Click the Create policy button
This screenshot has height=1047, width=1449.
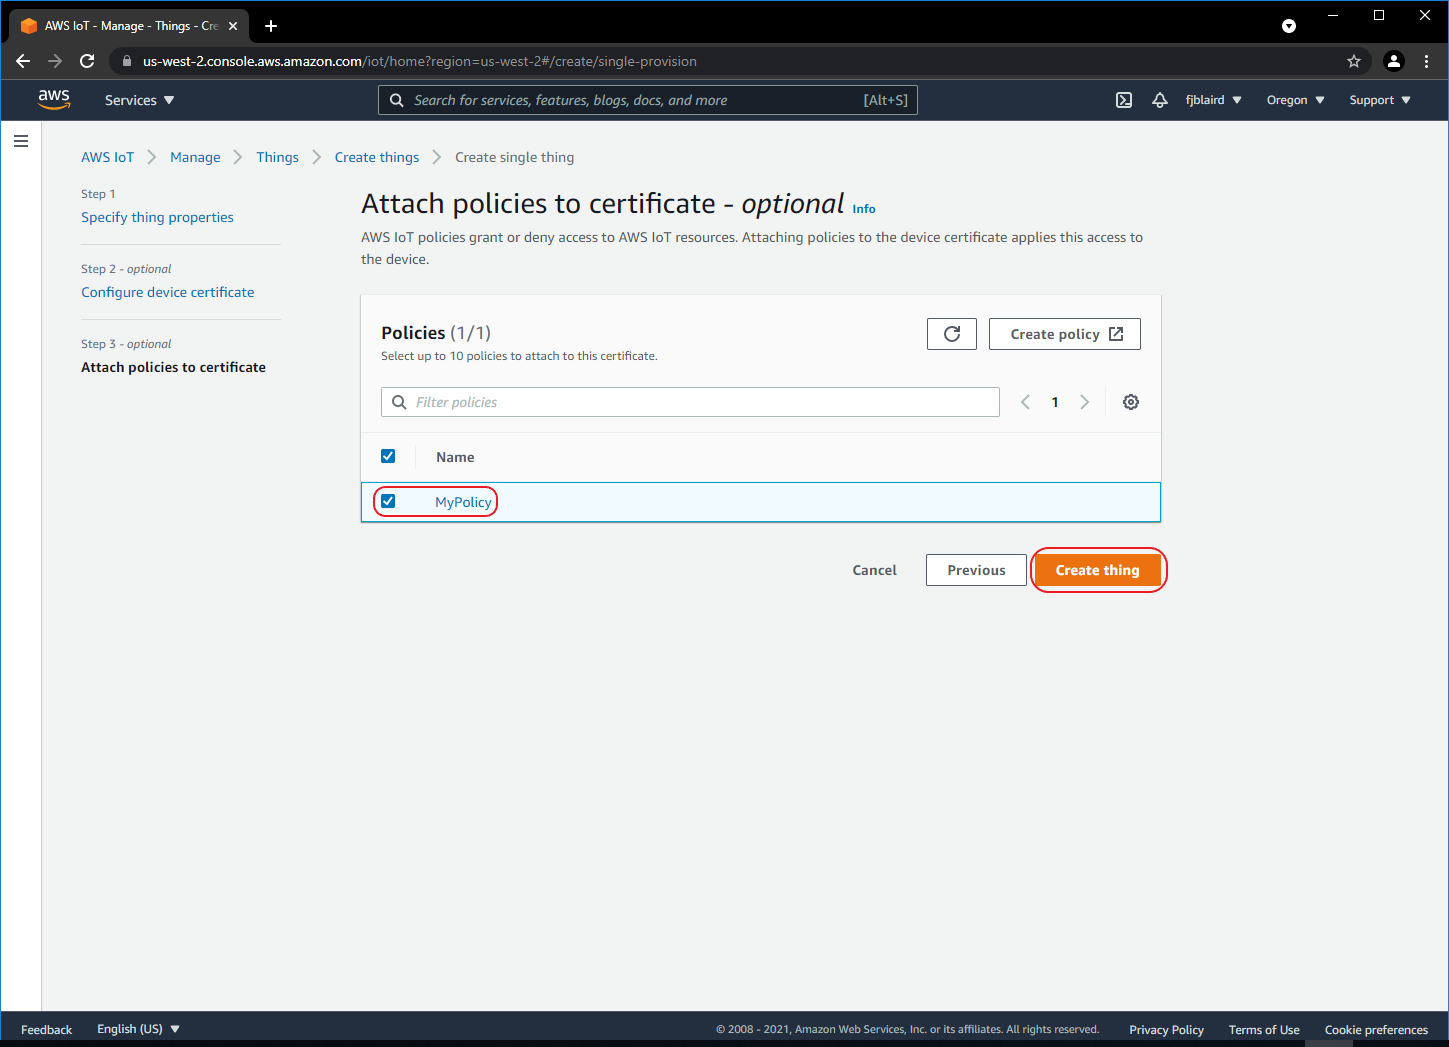click(1064, 334)
